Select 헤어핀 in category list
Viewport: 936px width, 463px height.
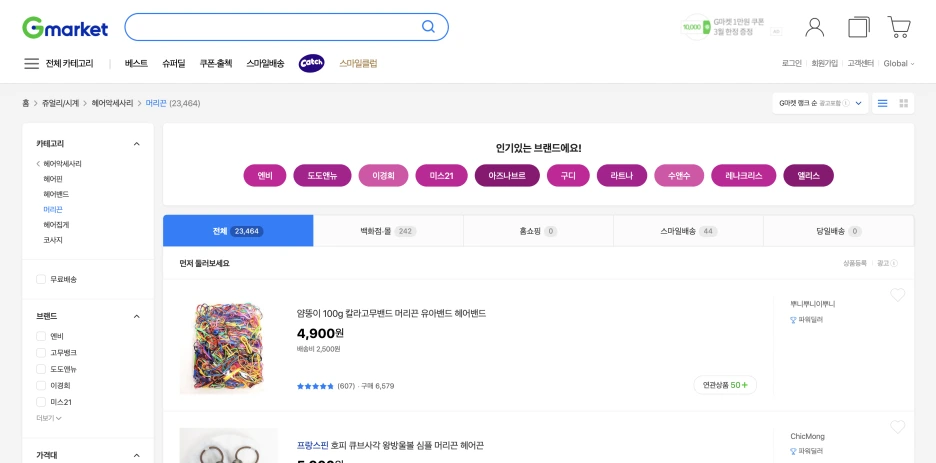[53, 179]
